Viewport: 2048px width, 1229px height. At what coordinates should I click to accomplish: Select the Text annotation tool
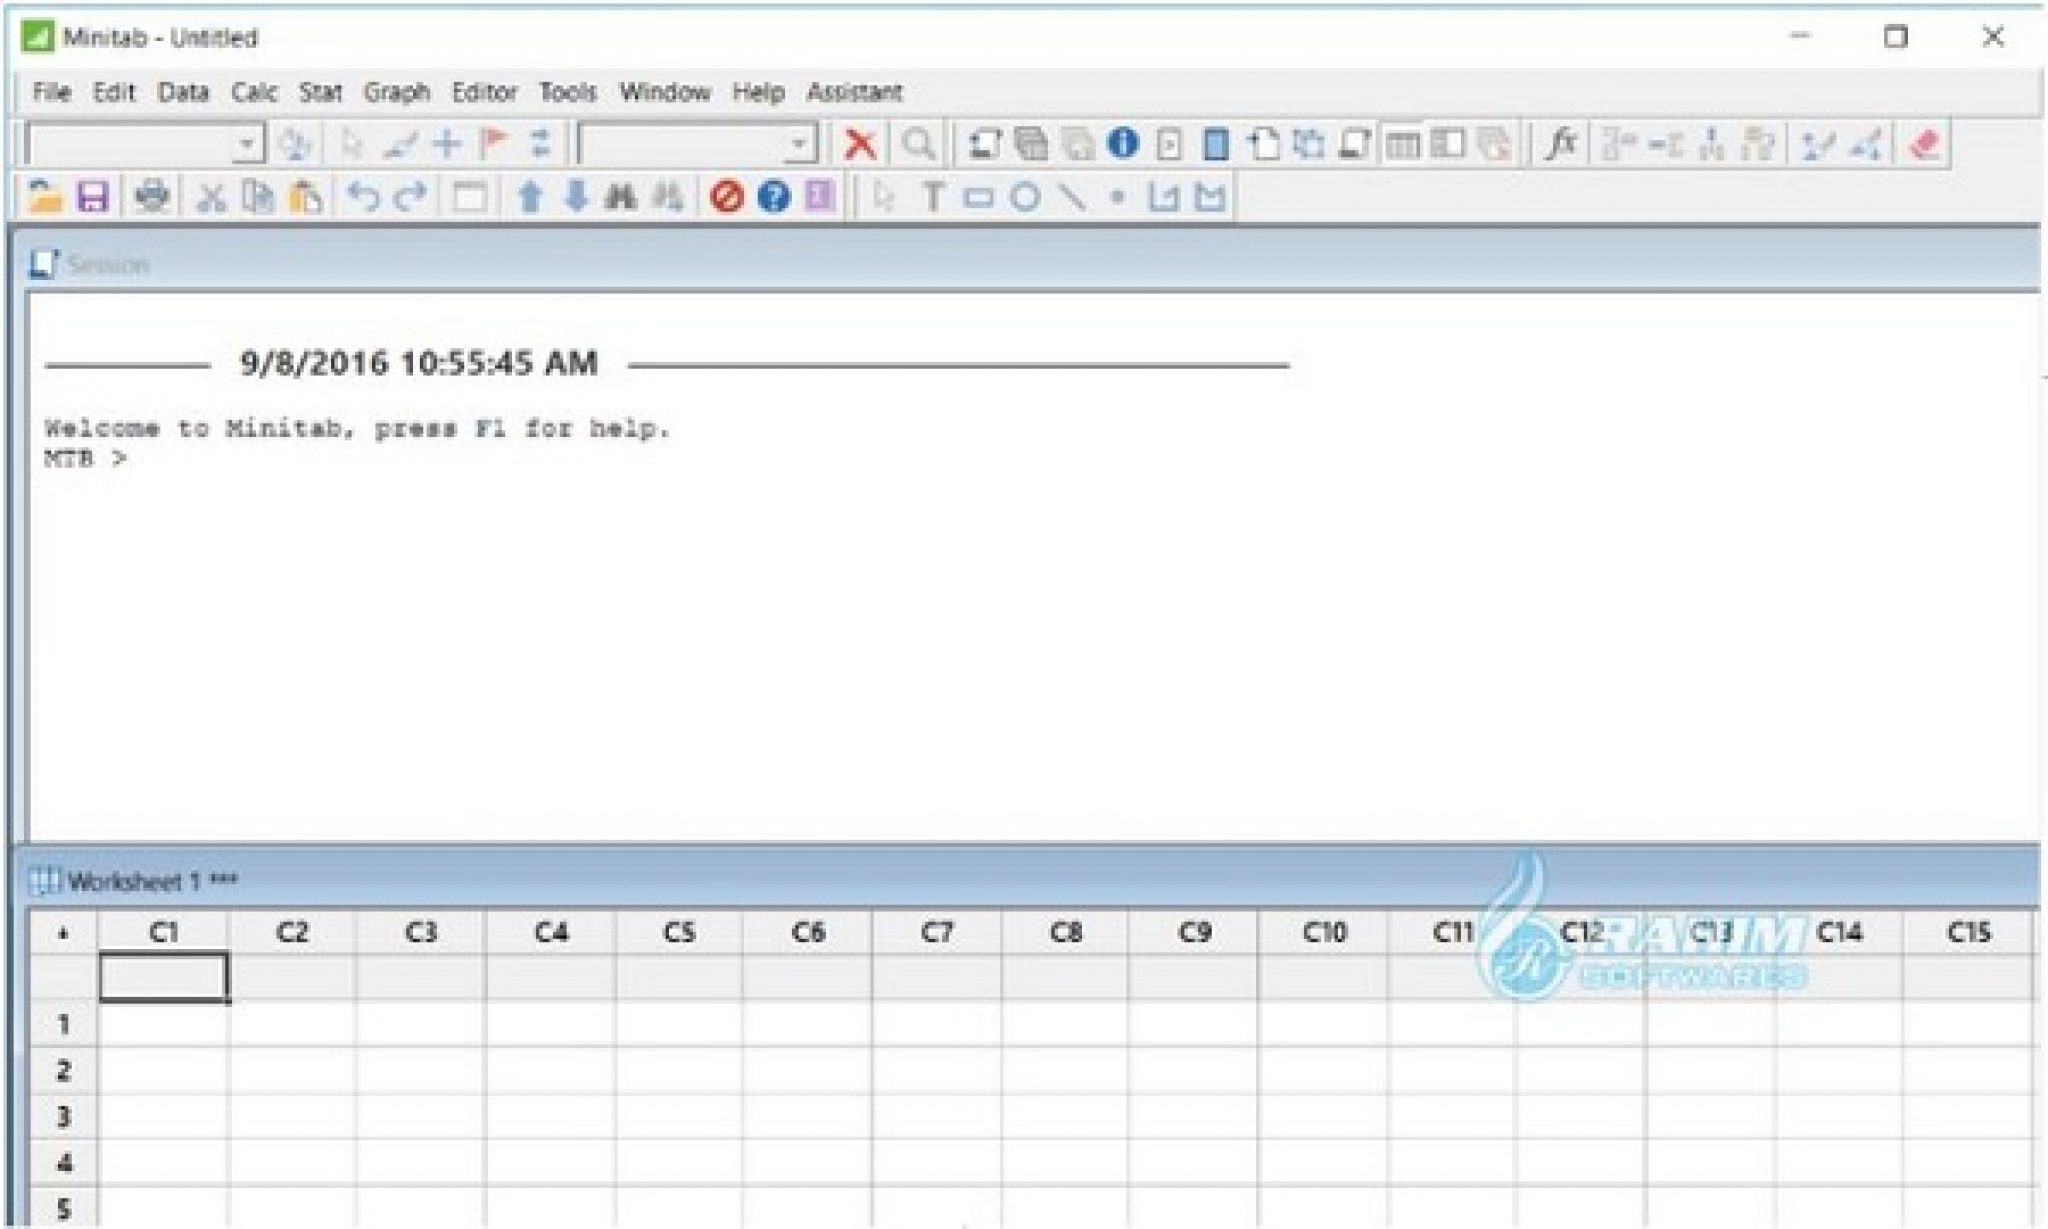(x=934, y=197)
